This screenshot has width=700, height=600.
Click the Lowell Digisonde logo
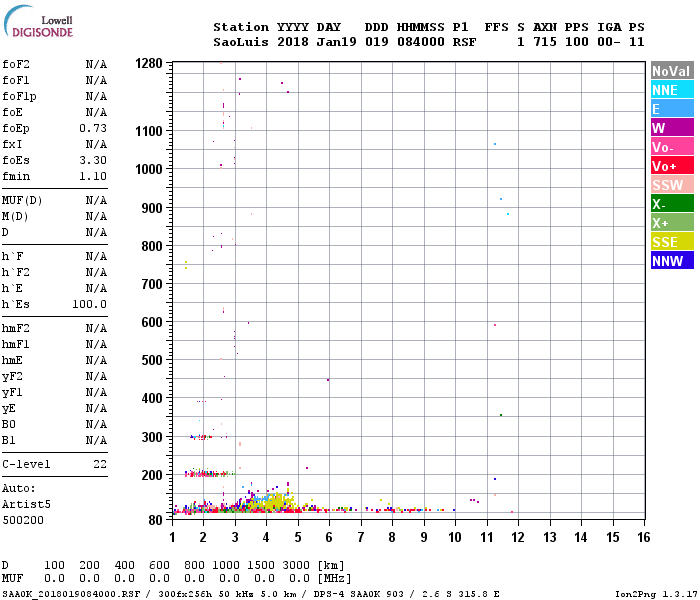[38, 21]
